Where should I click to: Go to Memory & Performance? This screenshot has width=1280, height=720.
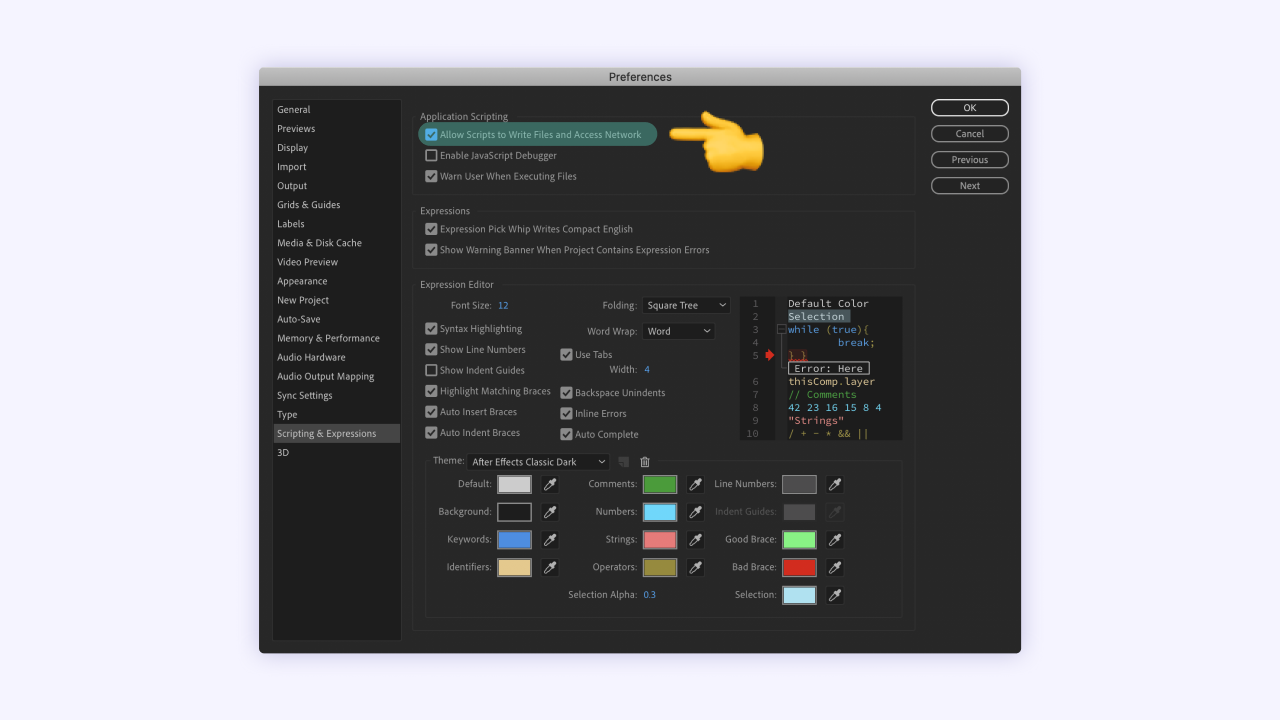[337, 338]
